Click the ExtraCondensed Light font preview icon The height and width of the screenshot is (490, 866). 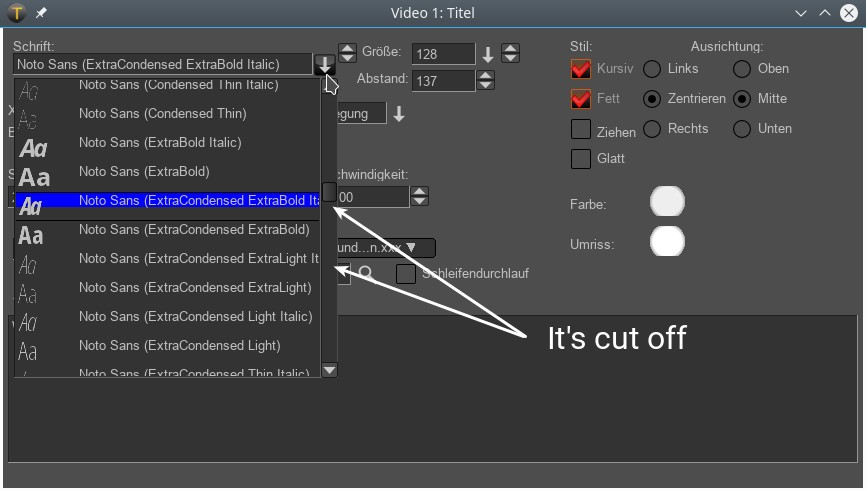(x=28, y=351)
